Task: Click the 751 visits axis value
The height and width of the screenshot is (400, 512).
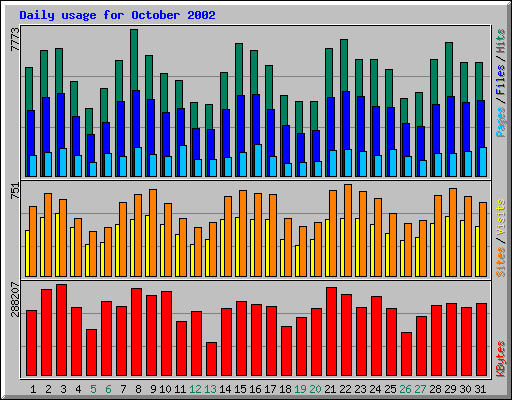Action: coord(15,191)
